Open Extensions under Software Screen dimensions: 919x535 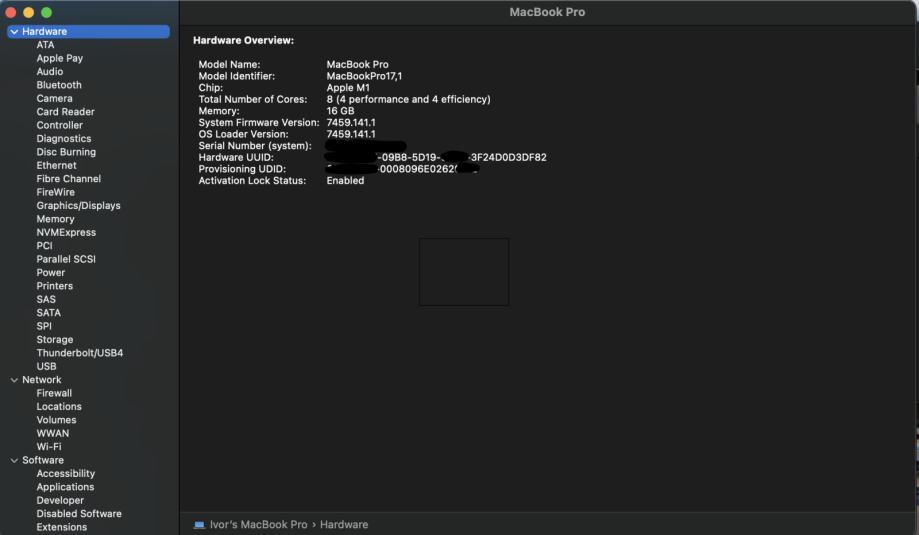coord(62,527)
